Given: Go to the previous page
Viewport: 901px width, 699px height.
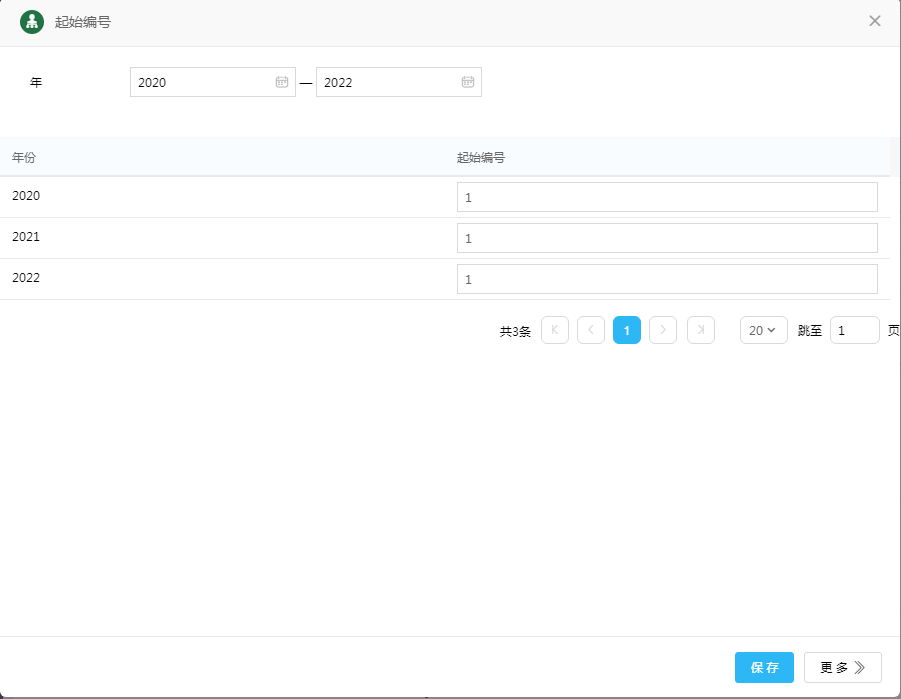Looking at the screenshot, I should 591,330.
